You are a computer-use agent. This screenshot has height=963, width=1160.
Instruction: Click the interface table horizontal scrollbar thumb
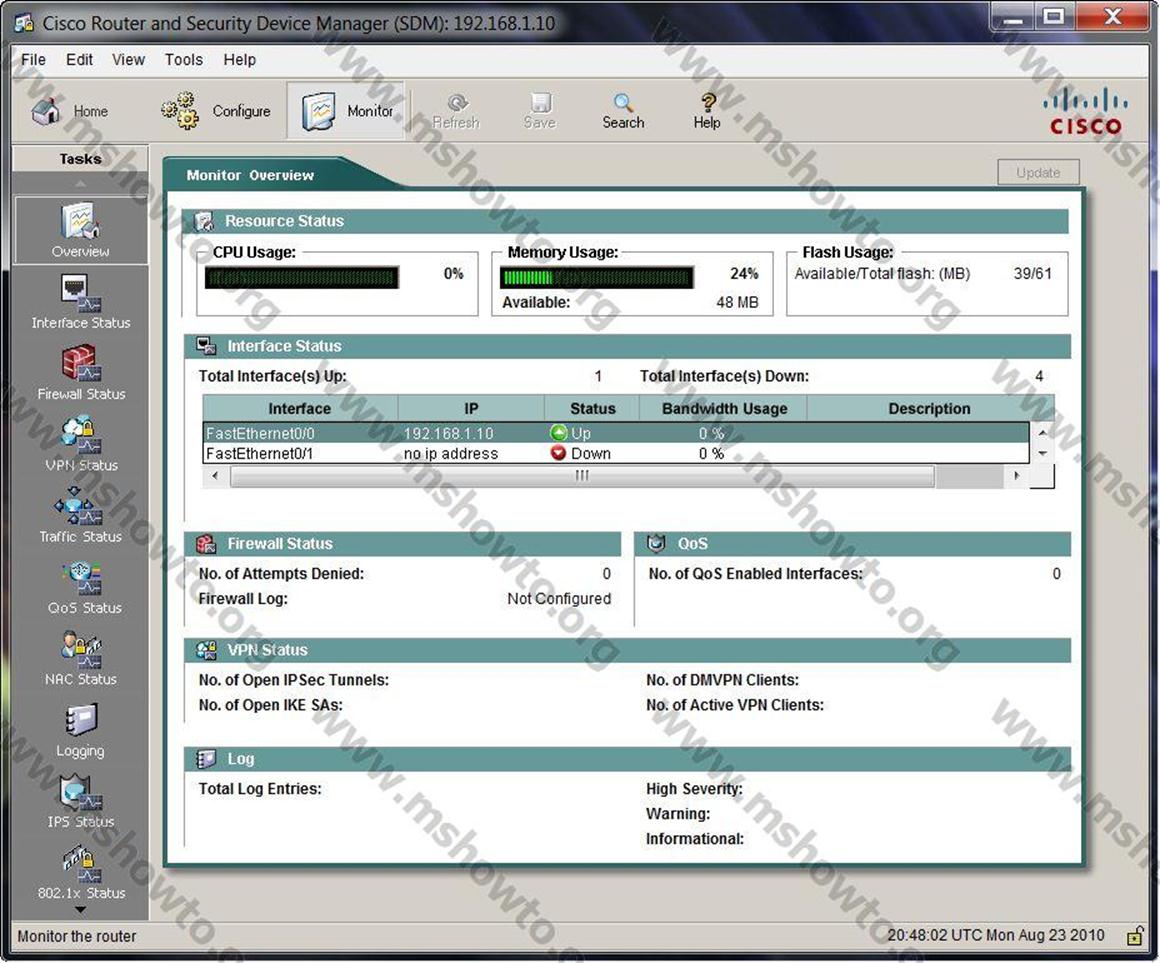coord(582,476)
